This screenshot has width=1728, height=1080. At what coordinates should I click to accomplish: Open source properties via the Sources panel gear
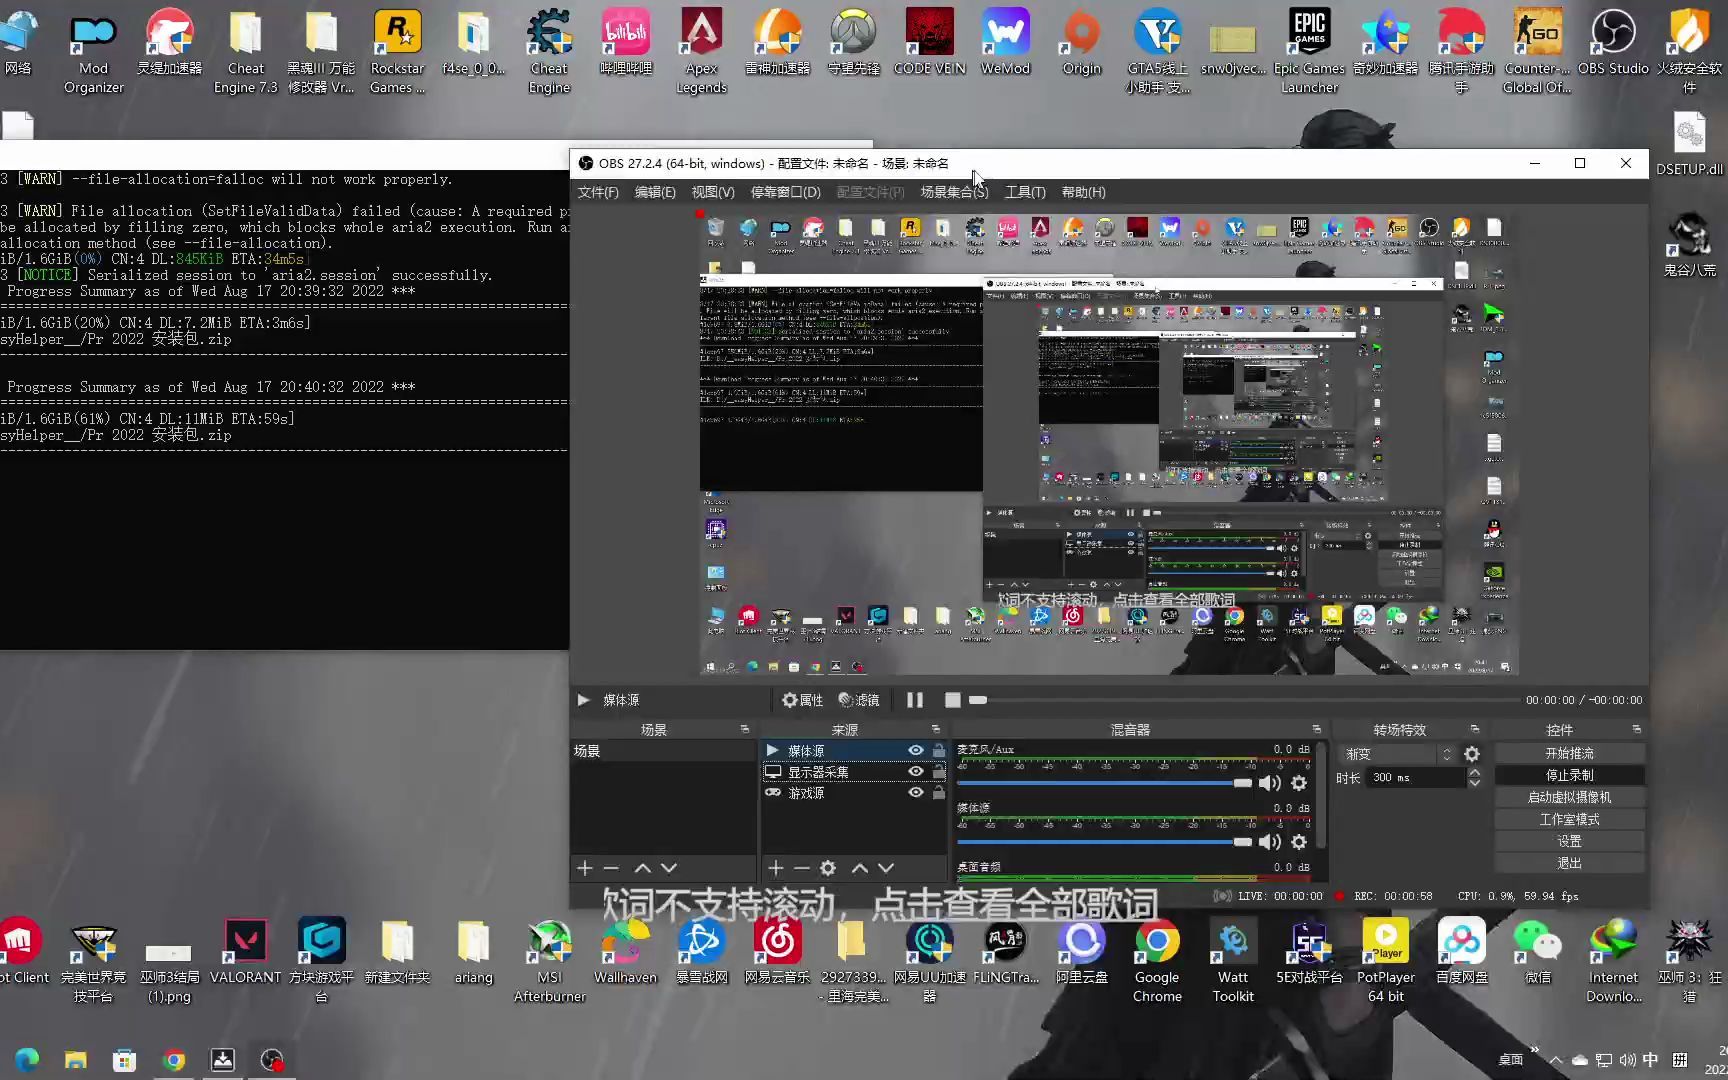[828, 868]
